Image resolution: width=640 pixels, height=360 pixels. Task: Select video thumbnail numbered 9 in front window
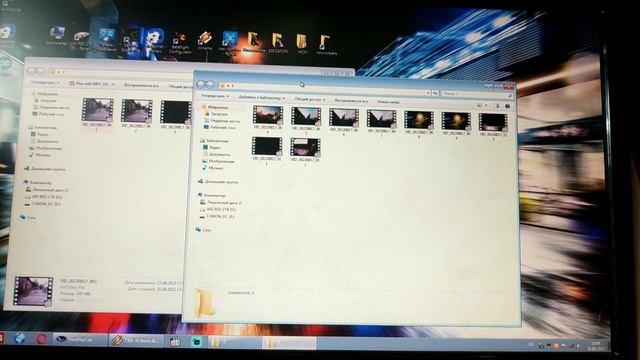tap(456, 121)
